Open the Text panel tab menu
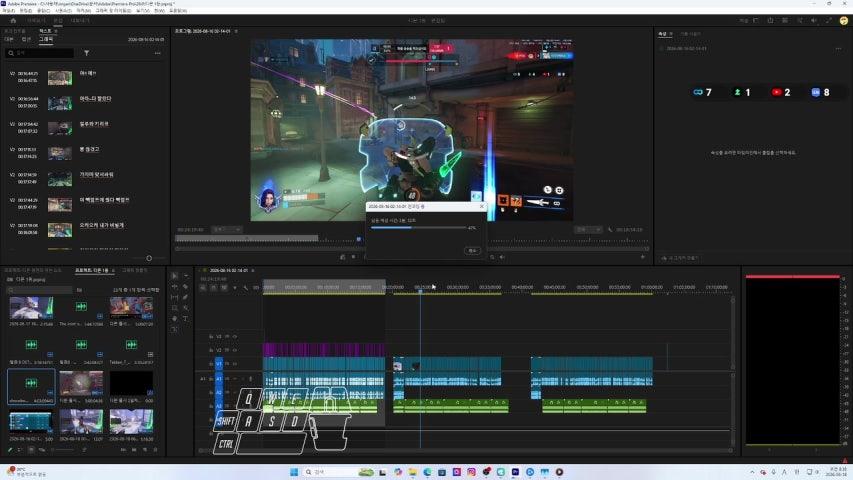This screenshot has width=853, height=480. pyautogui.click(x=55, y=31)
